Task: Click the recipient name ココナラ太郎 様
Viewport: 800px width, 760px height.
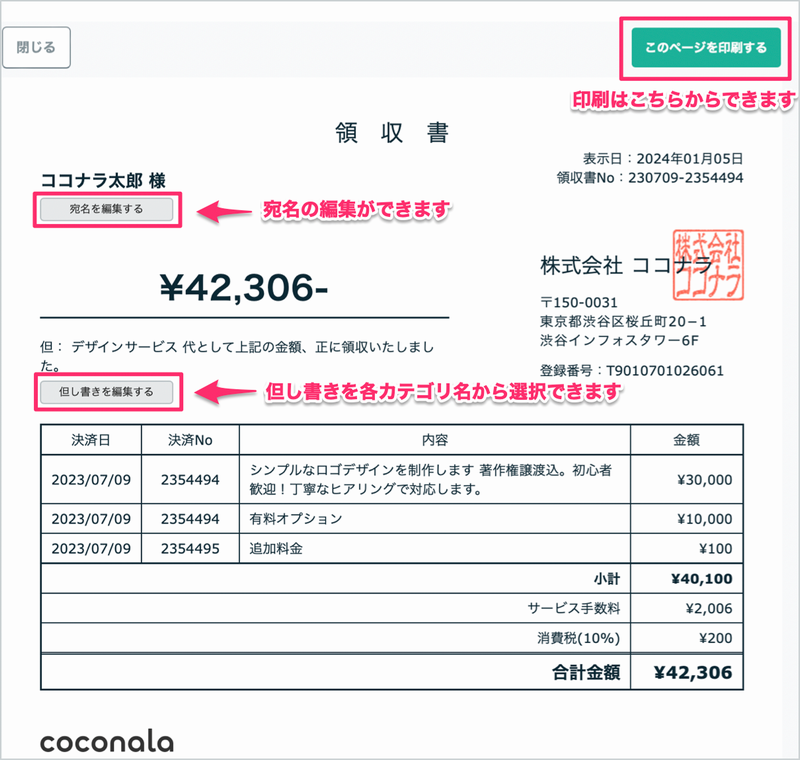Action: pyautogui.click(x=103, y=181)
